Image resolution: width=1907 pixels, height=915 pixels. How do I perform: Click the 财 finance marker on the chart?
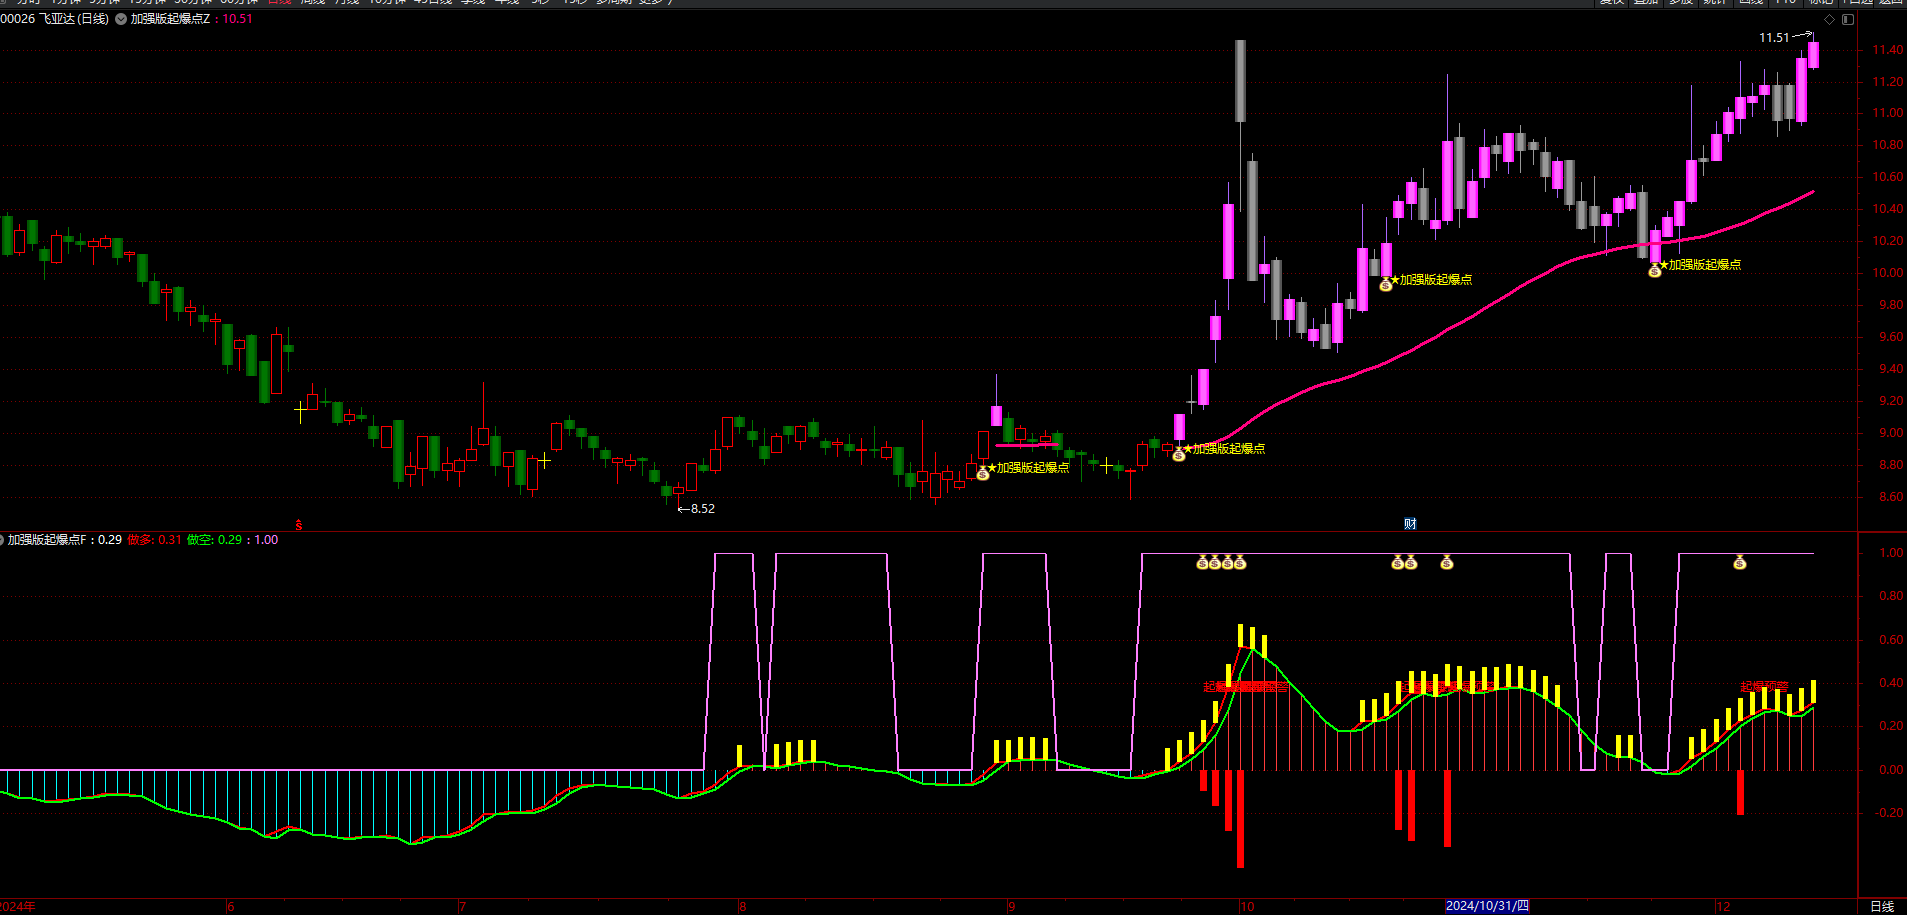pyautogui.click(x=1410, y=524)
